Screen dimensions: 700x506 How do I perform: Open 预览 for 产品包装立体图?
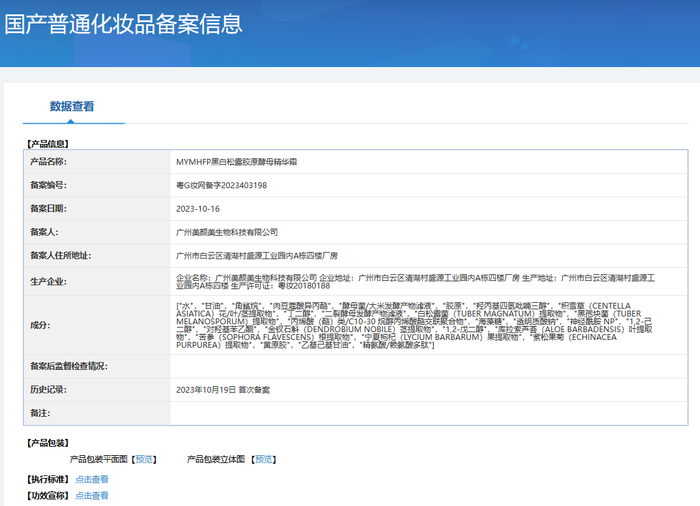264,459
